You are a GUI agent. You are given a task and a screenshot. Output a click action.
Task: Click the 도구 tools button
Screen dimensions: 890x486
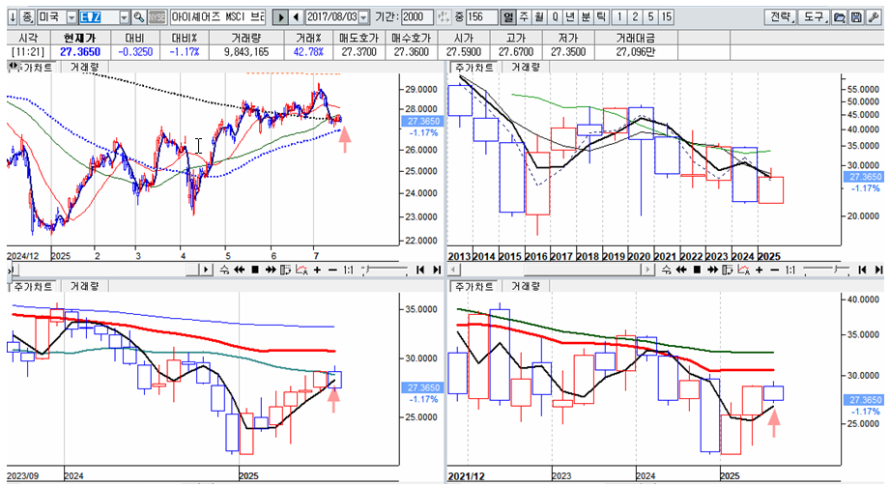click(x=814, y=18)
